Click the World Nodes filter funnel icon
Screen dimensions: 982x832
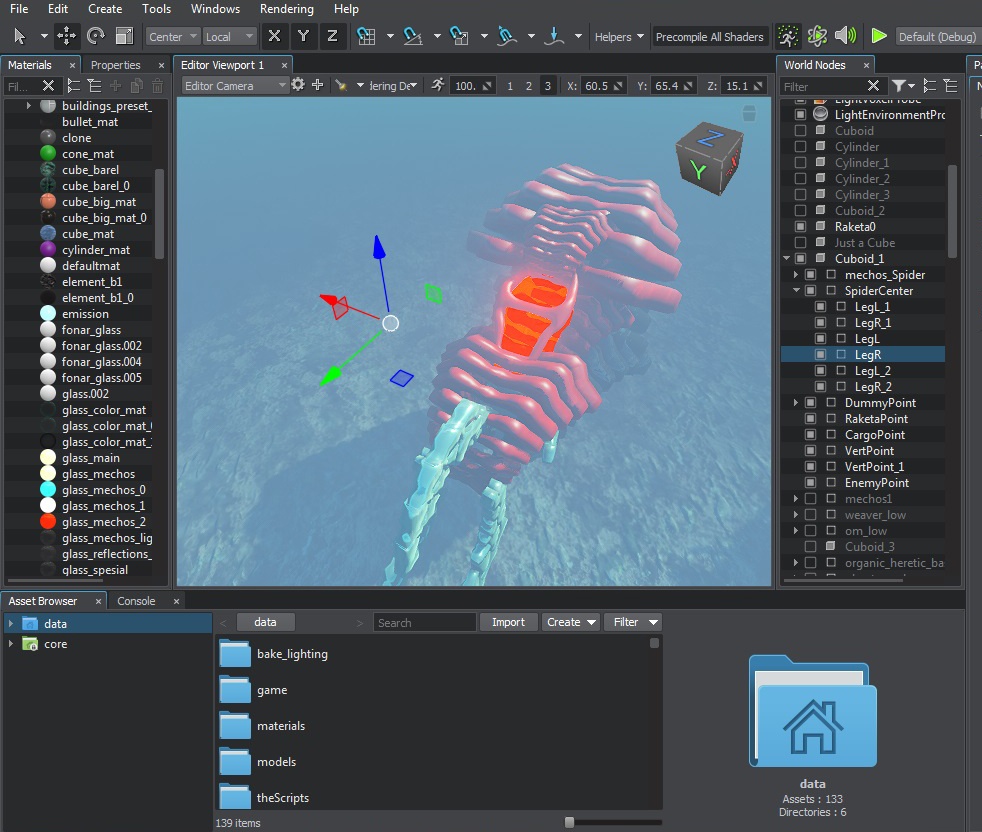pyautogui.click(x=899, y=86)
